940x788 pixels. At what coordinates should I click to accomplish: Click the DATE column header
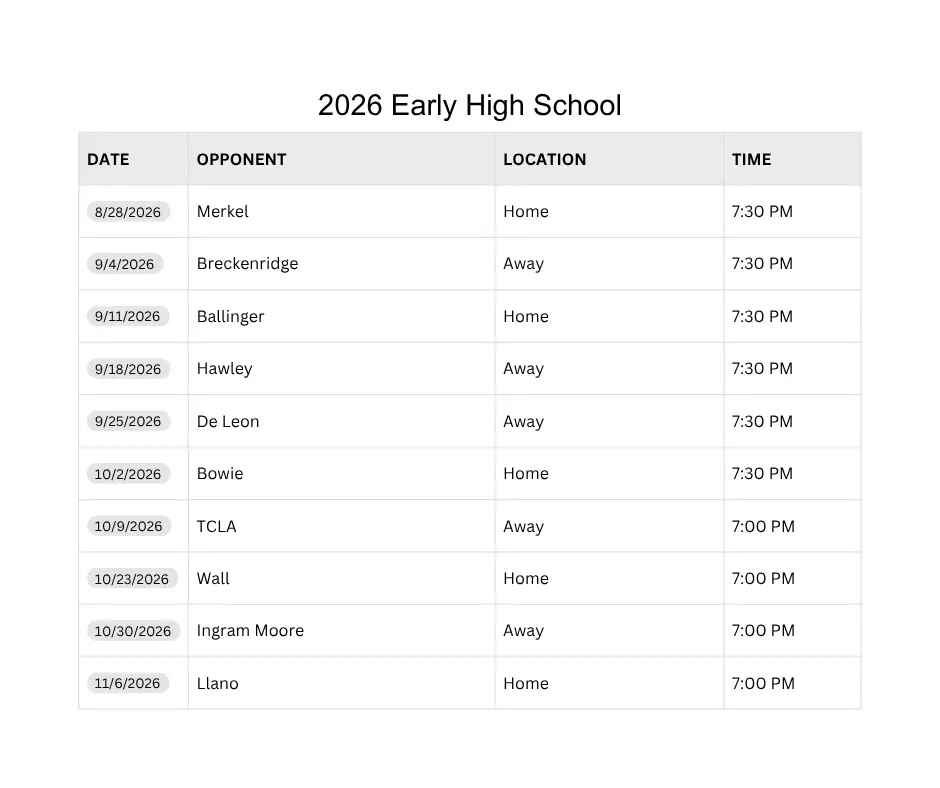(109, 160)
